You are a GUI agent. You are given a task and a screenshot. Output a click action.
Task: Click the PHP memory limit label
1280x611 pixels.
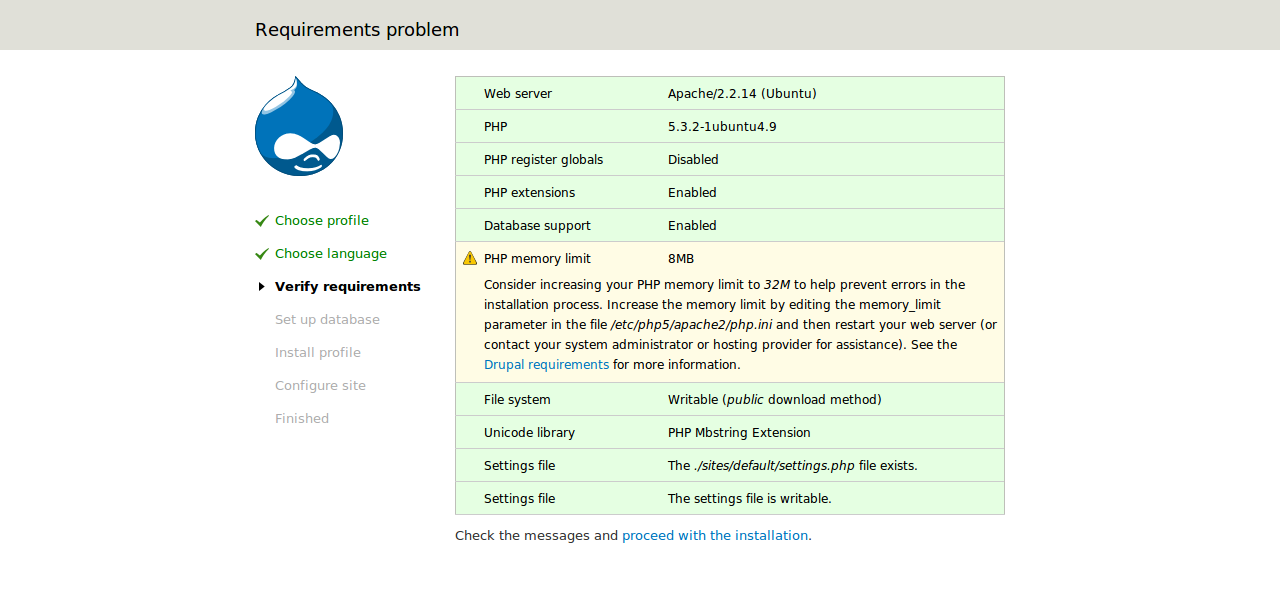click(x=537, y=259)
